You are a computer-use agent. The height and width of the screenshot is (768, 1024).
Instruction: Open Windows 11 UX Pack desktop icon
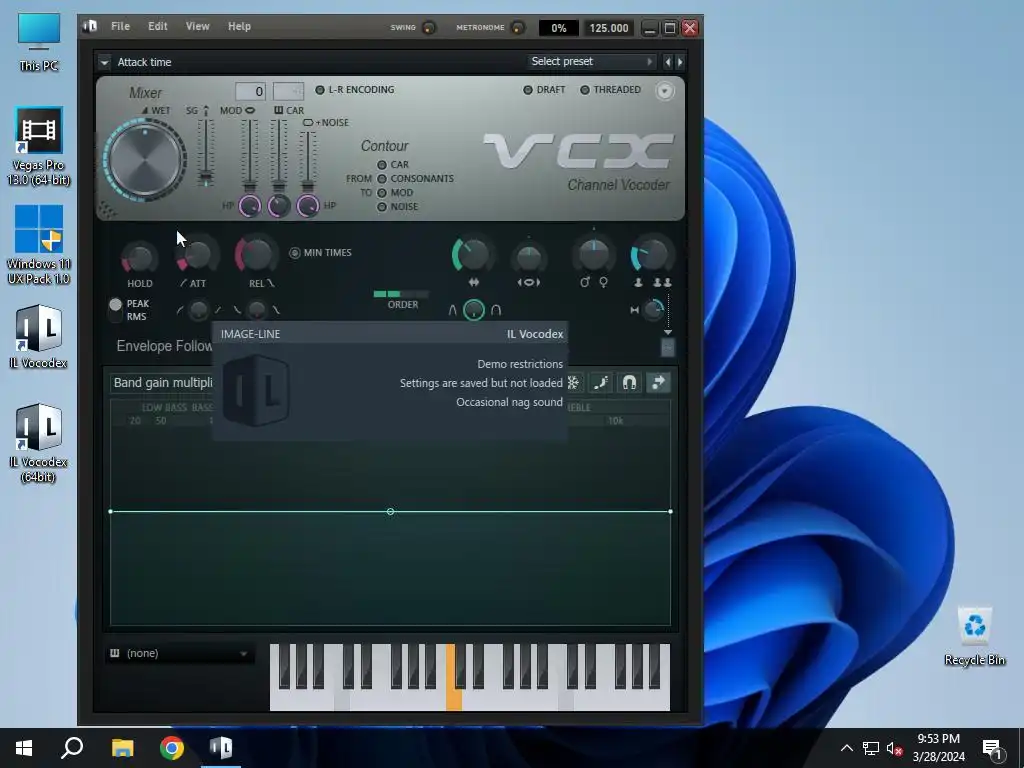39,245
